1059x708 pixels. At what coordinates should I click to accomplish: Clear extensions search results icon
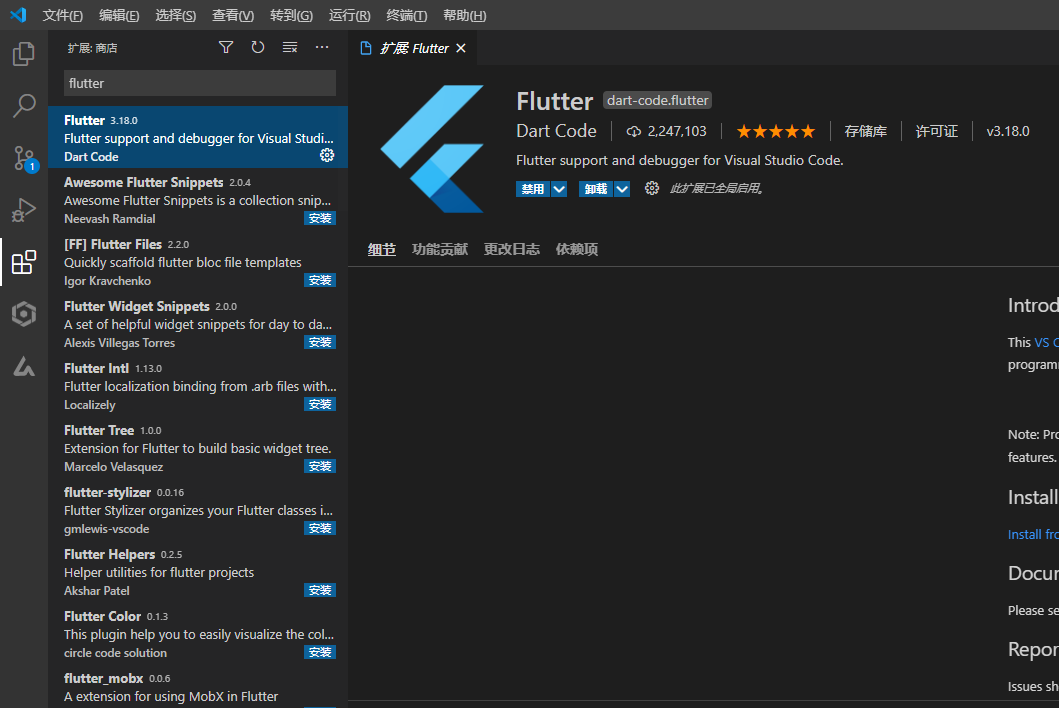tap(290, 47)
